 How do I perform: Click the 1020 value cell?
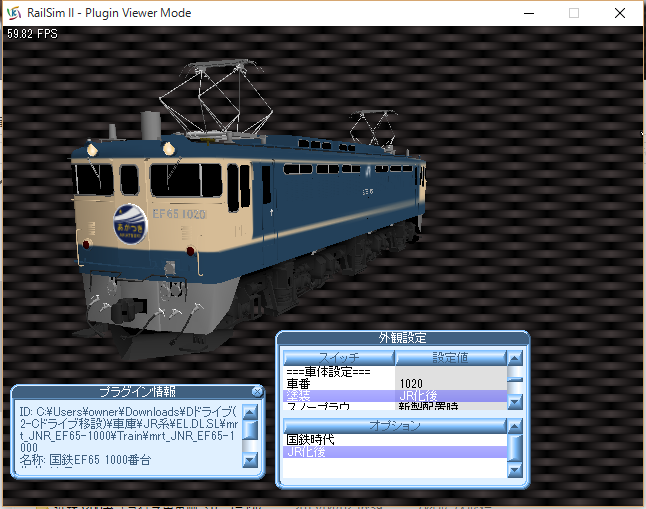451,384
